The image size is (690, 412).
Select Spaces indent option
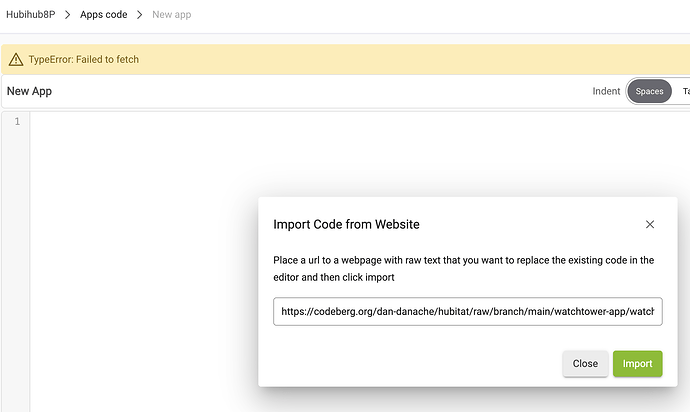649,91
